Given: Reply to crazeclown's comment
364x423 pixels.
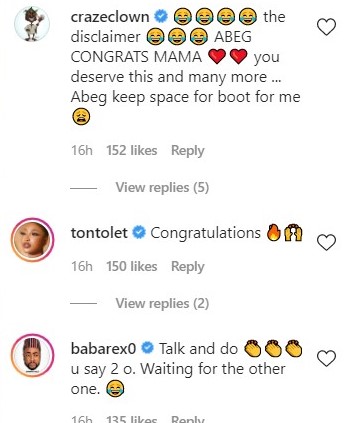Looking at the screenshot, I should coord(188,151).
